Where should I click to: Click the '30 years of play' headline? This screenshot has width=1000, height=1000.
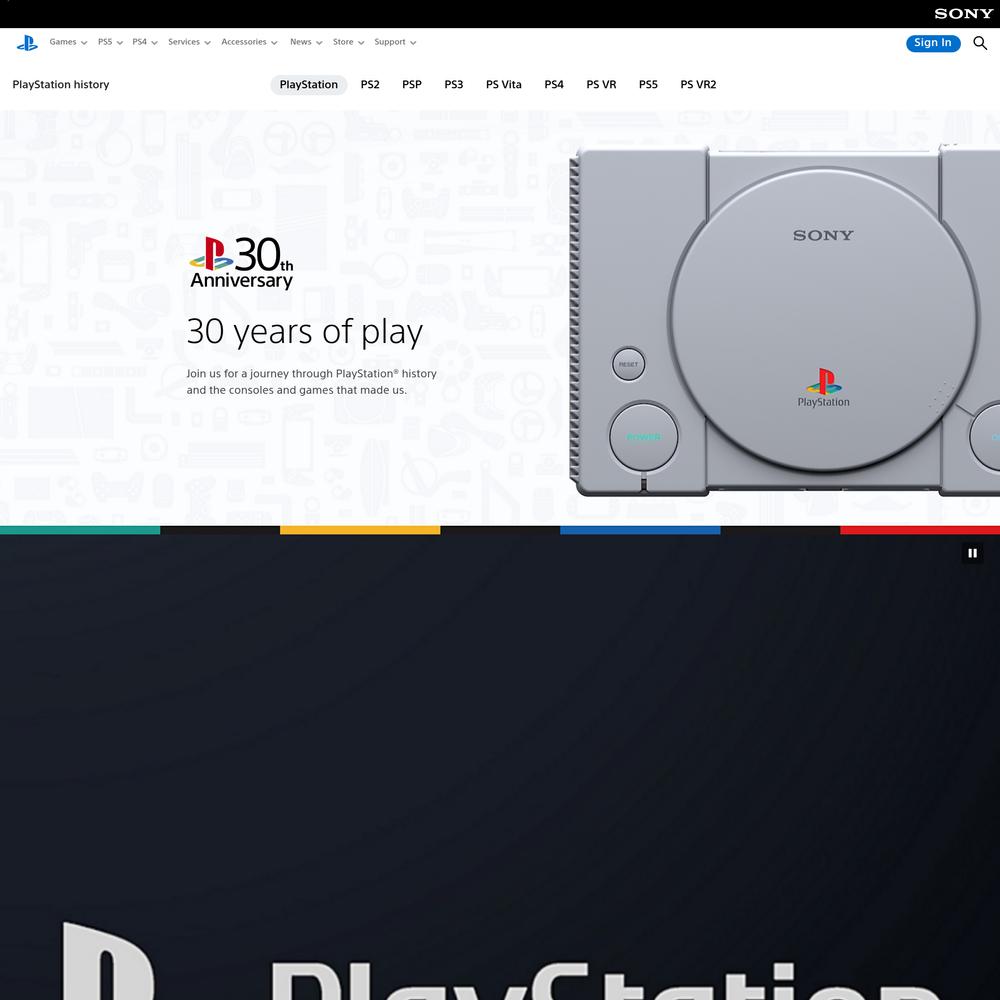point(305,332)
